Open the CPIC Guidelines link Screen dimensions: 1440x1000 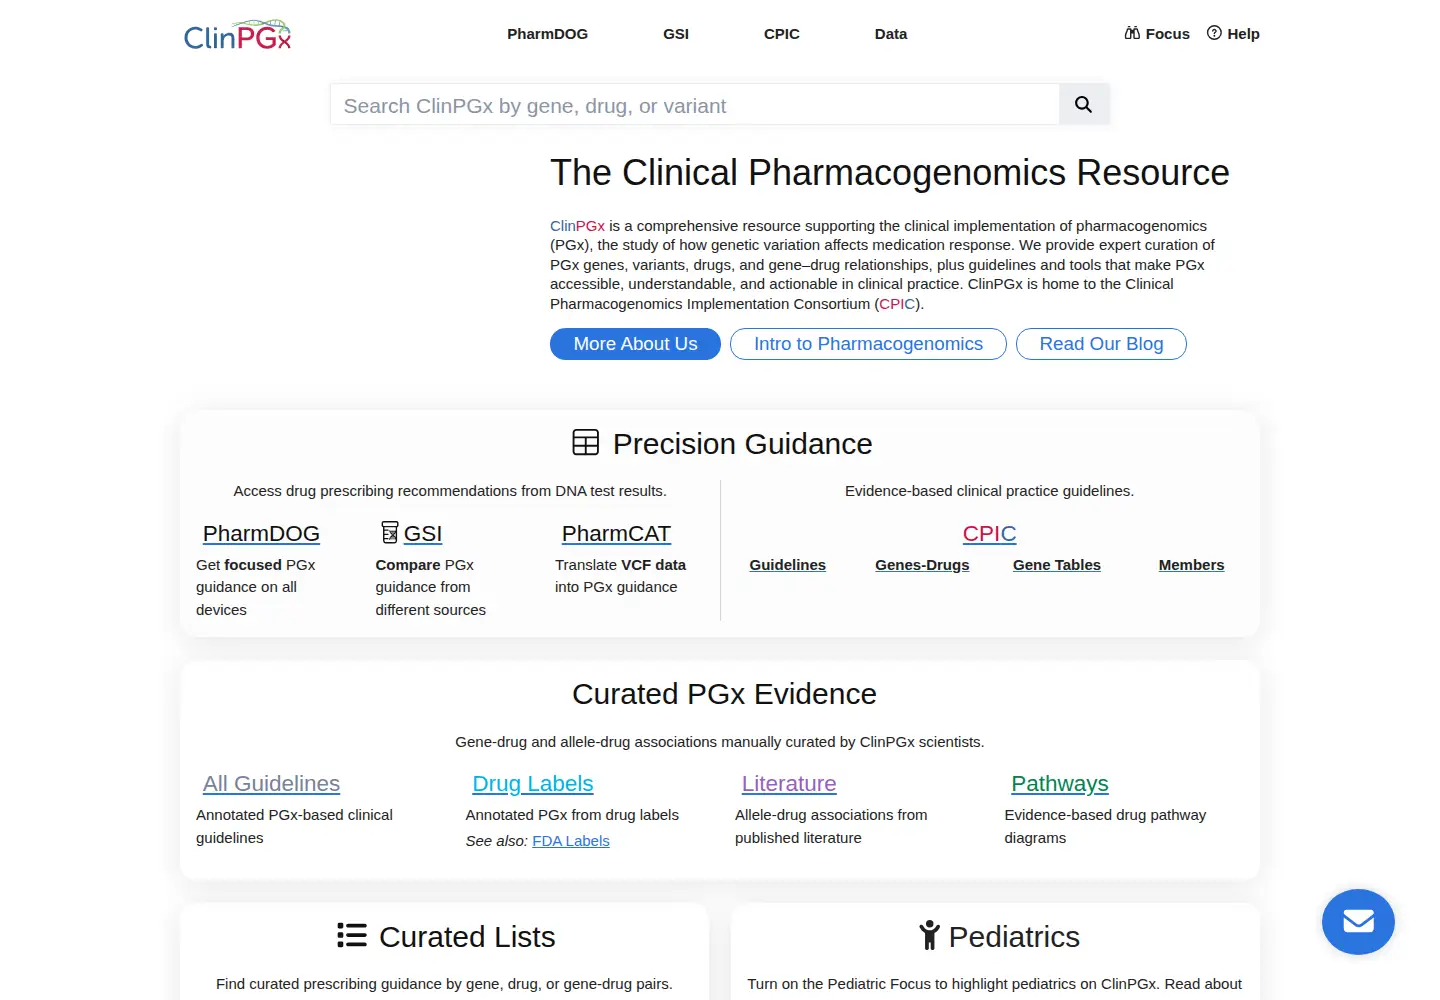tap(788, 565)
